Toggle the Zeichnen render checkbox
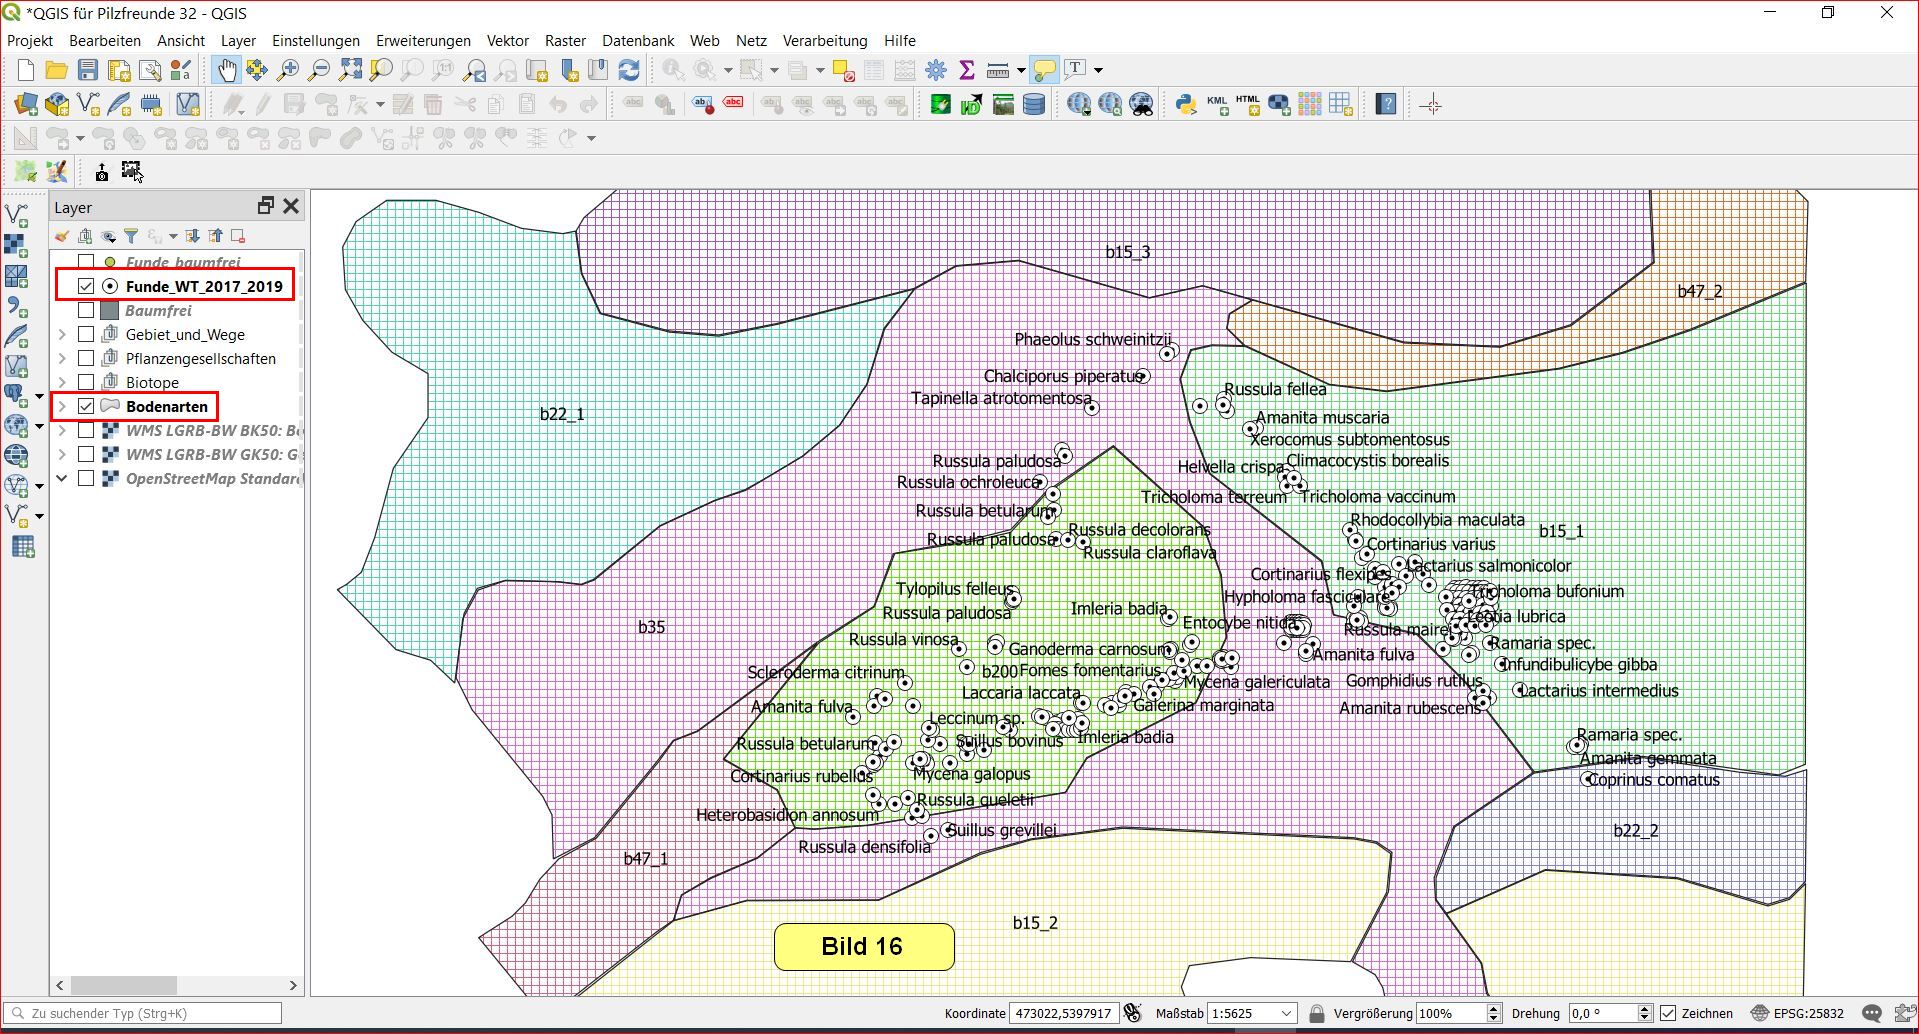This screenshot has height=1034, width=1919. click(x=1668, y=1013)
